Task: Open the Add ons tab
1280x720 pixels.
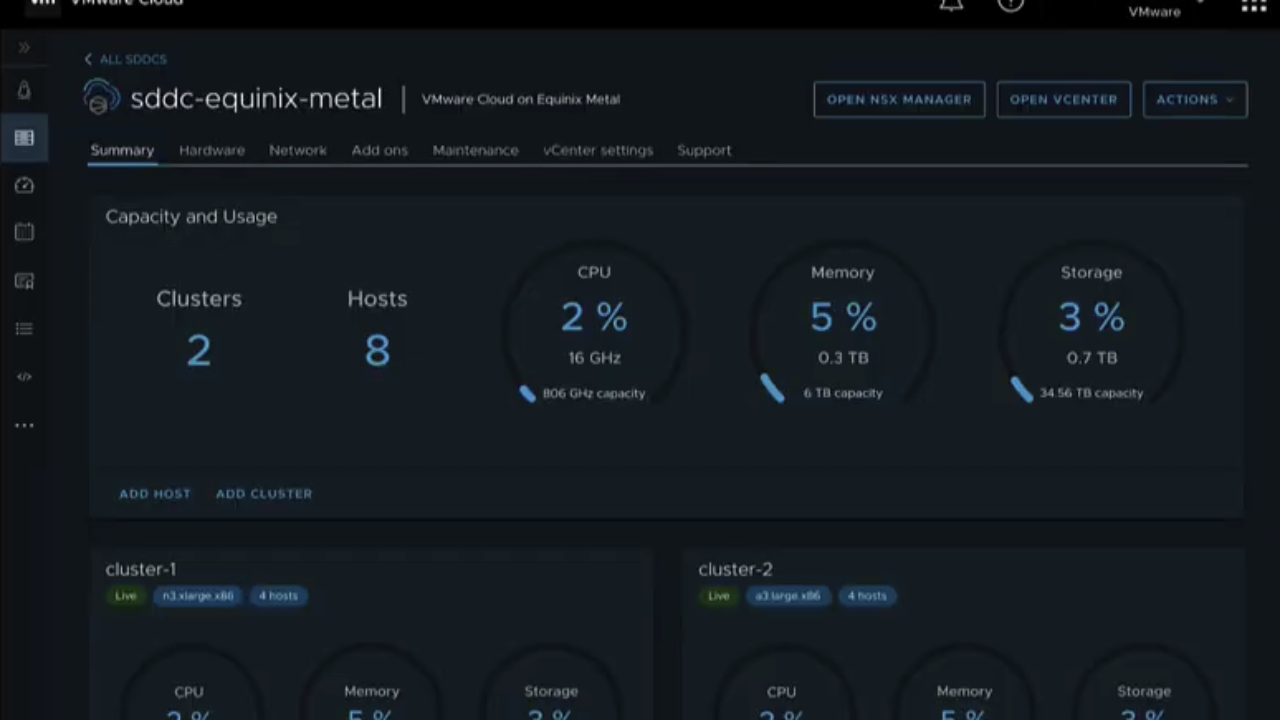Action: [x=380, y=150]
